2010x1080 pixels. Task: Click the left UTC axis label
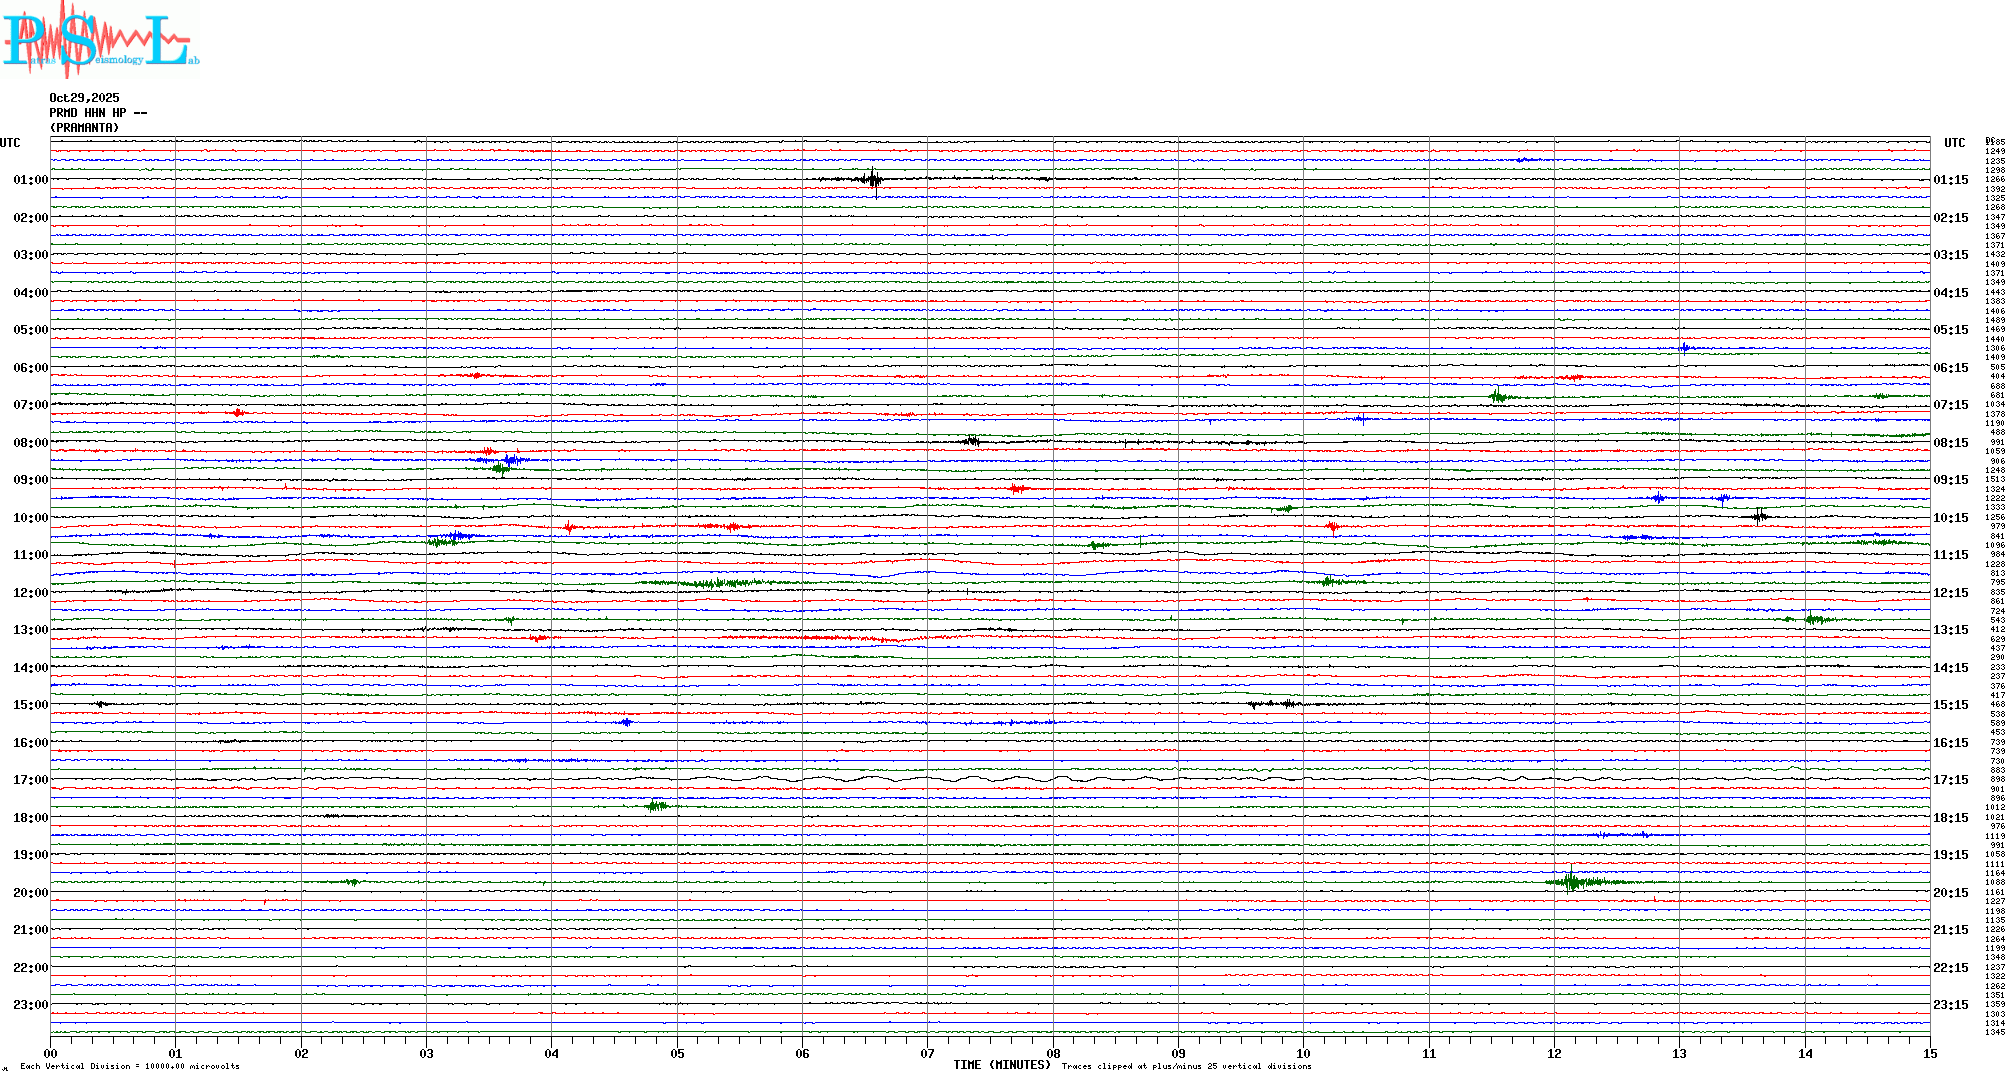point(10,143)
